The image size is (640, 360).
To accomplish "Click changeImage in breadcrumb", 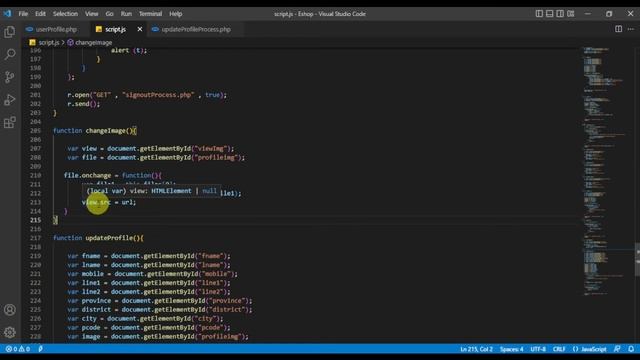I will (93, 42).
